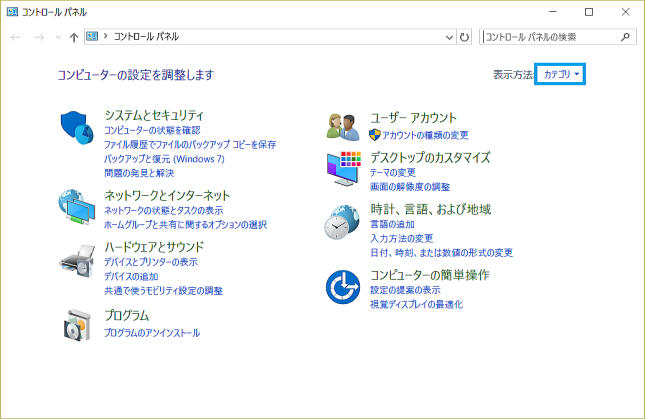Click the search magnifier icon

[626, 37]
